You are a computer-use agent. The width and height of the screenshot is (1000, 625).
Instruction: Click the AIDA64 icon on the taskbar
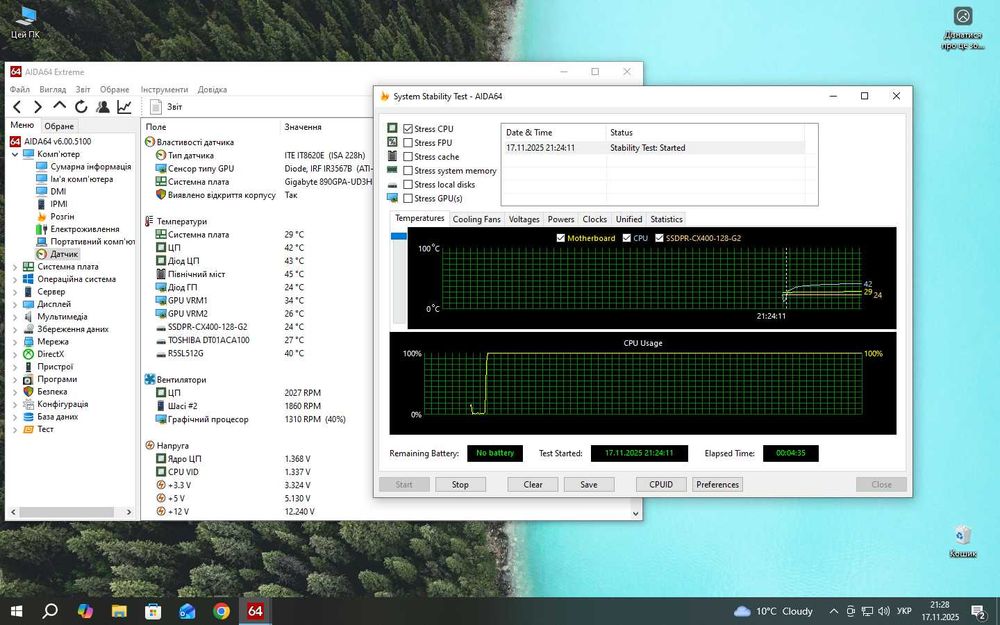point(255,611)
